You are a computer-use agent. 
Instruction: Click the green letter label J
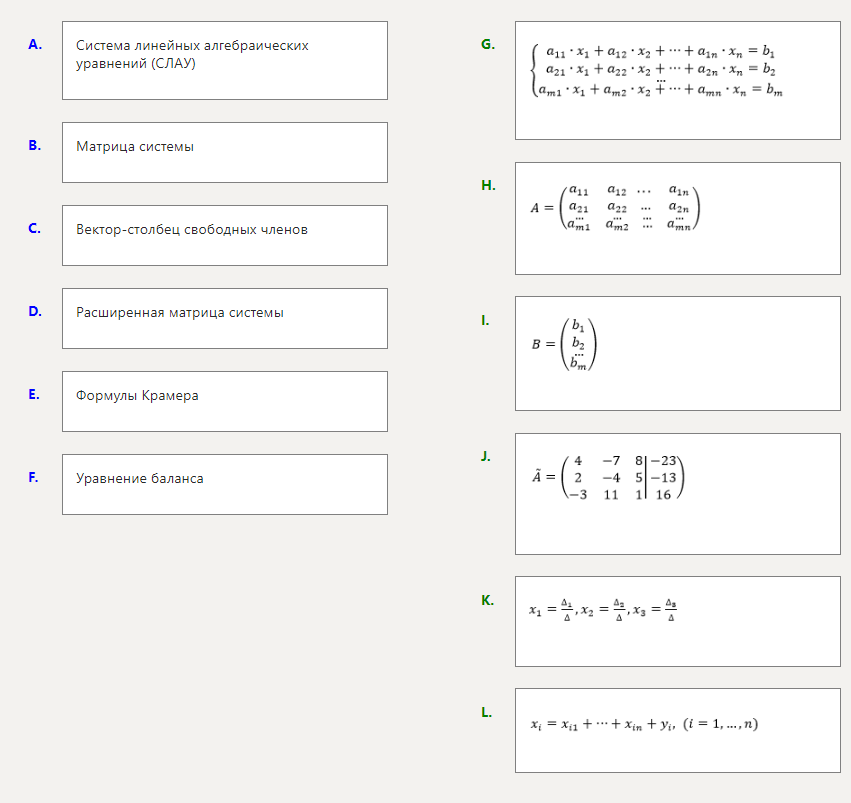point(486,456)
